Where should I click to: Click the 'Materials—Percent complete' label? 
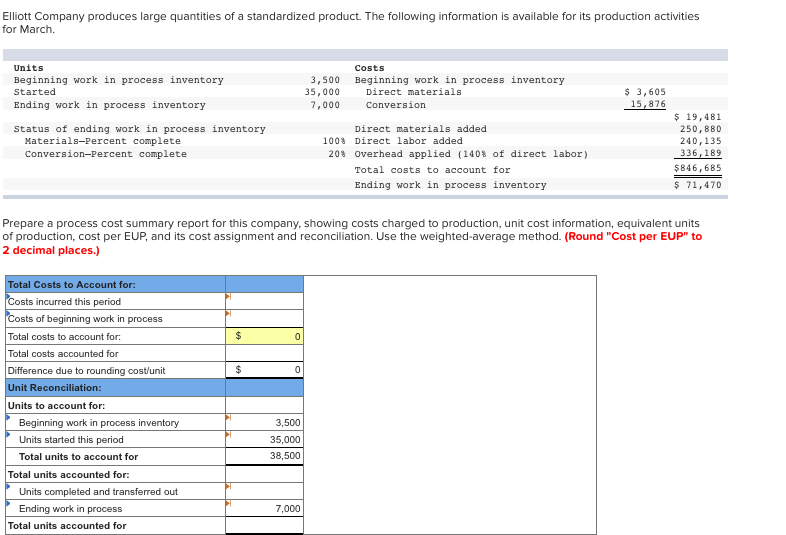[103, 141]
